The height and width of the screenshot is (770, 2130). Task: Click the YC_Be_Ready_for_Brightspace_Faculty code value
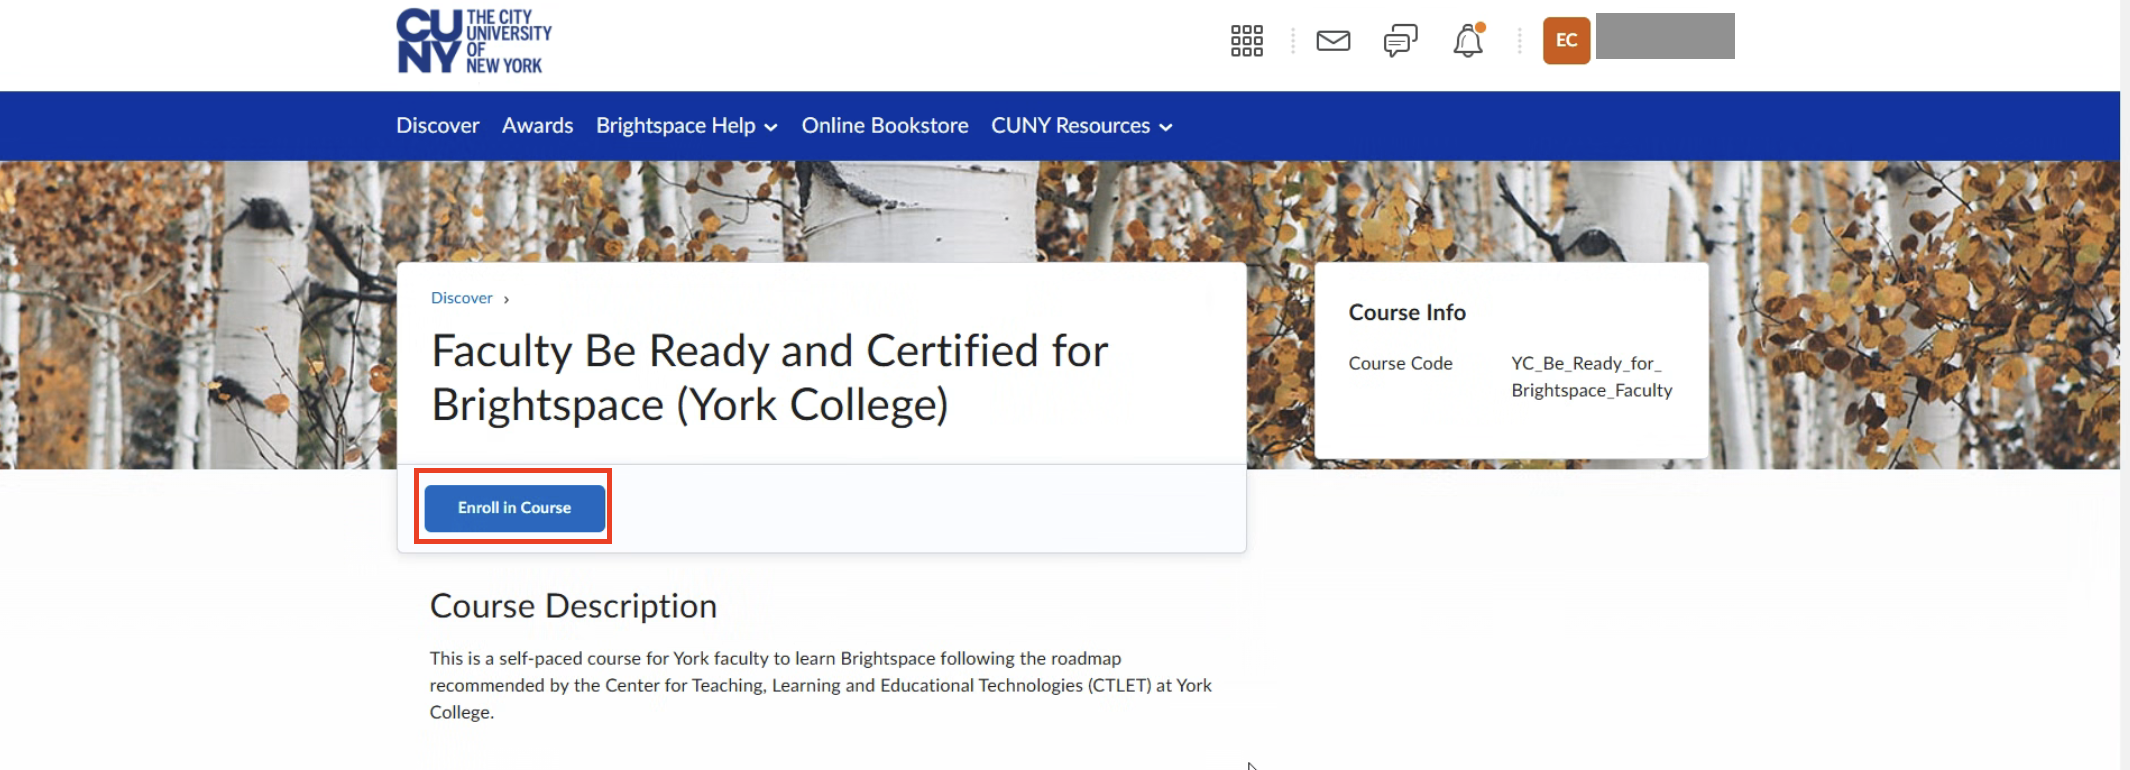pyautogui.click(x=1591, y=377)
